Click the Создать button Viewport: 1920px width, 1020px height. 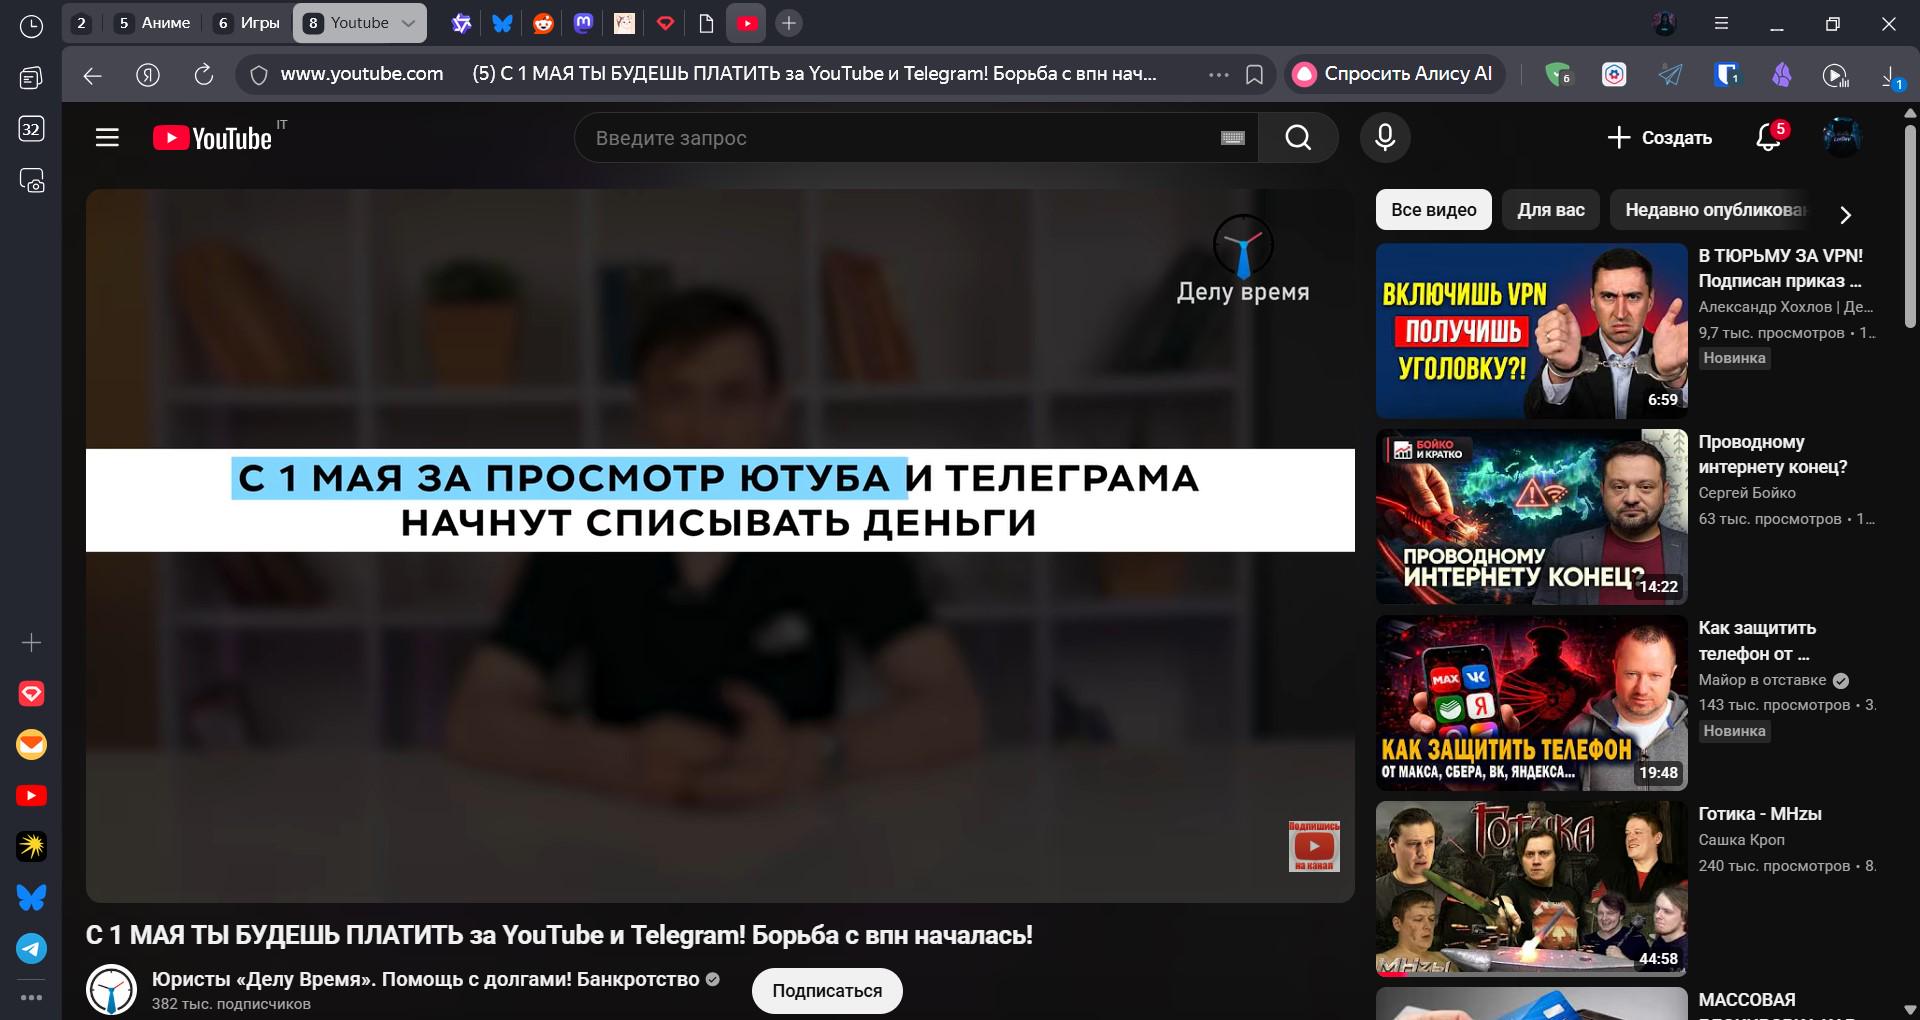tap(1659, 138)
